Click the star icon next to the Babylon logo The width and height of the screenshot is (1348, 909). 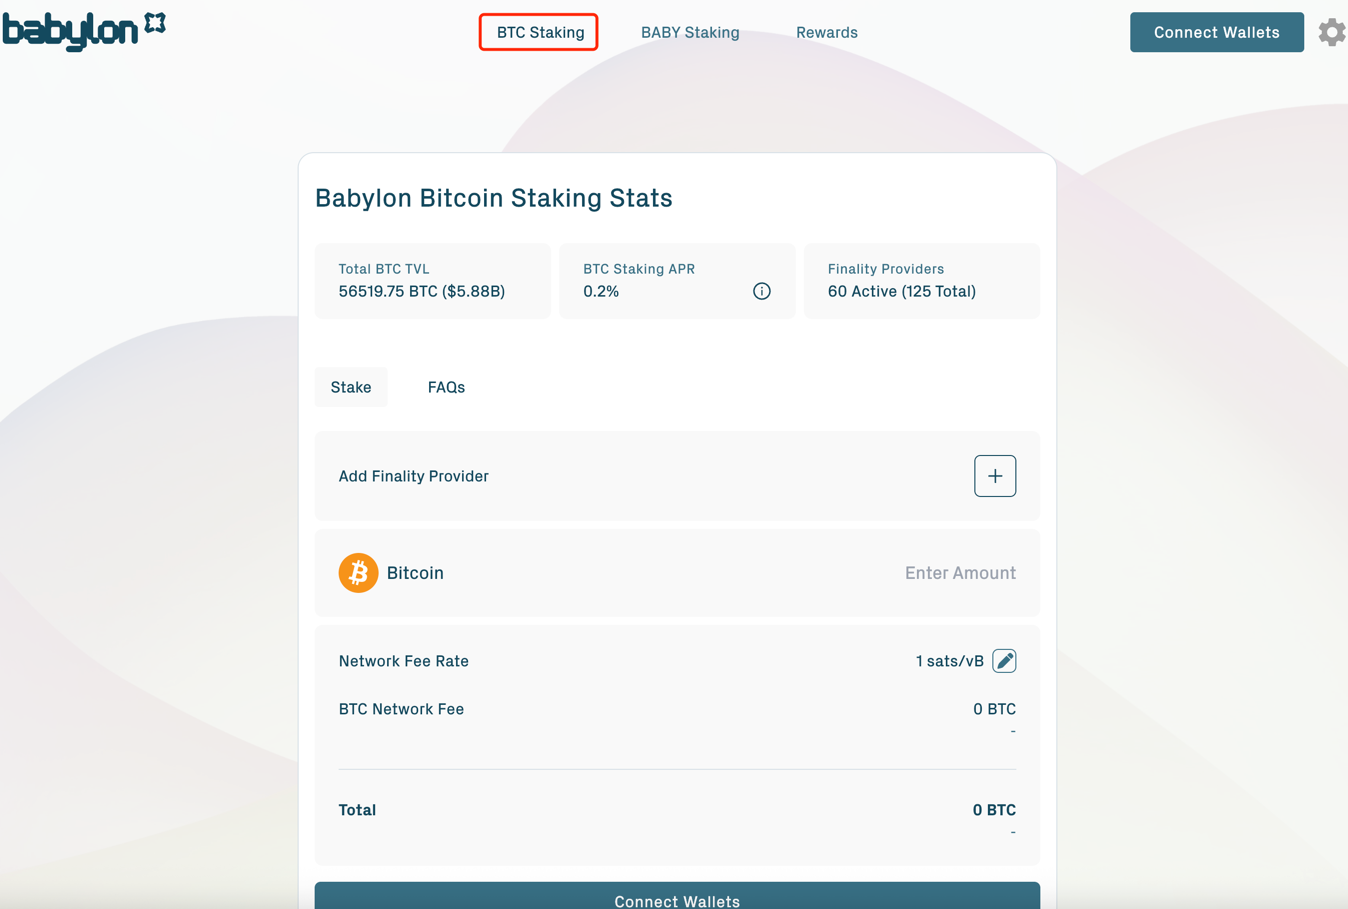tap(153, 20)
